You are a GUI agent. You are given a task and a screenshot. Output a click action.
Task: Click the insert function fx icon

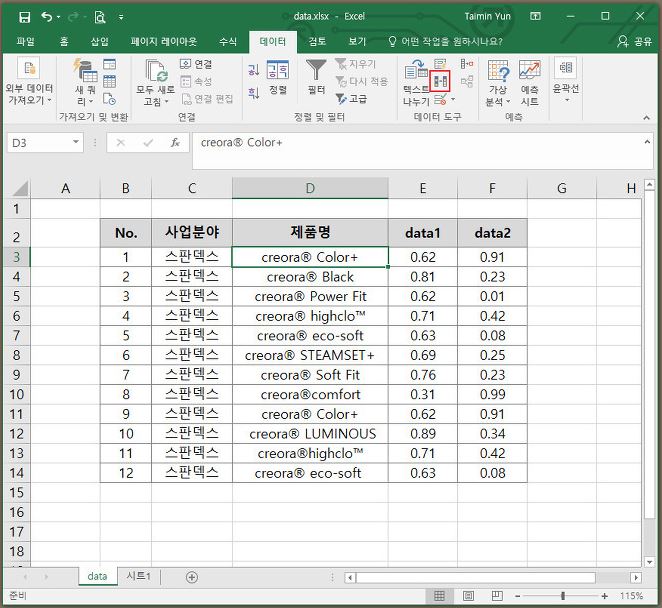pos(175,143)
